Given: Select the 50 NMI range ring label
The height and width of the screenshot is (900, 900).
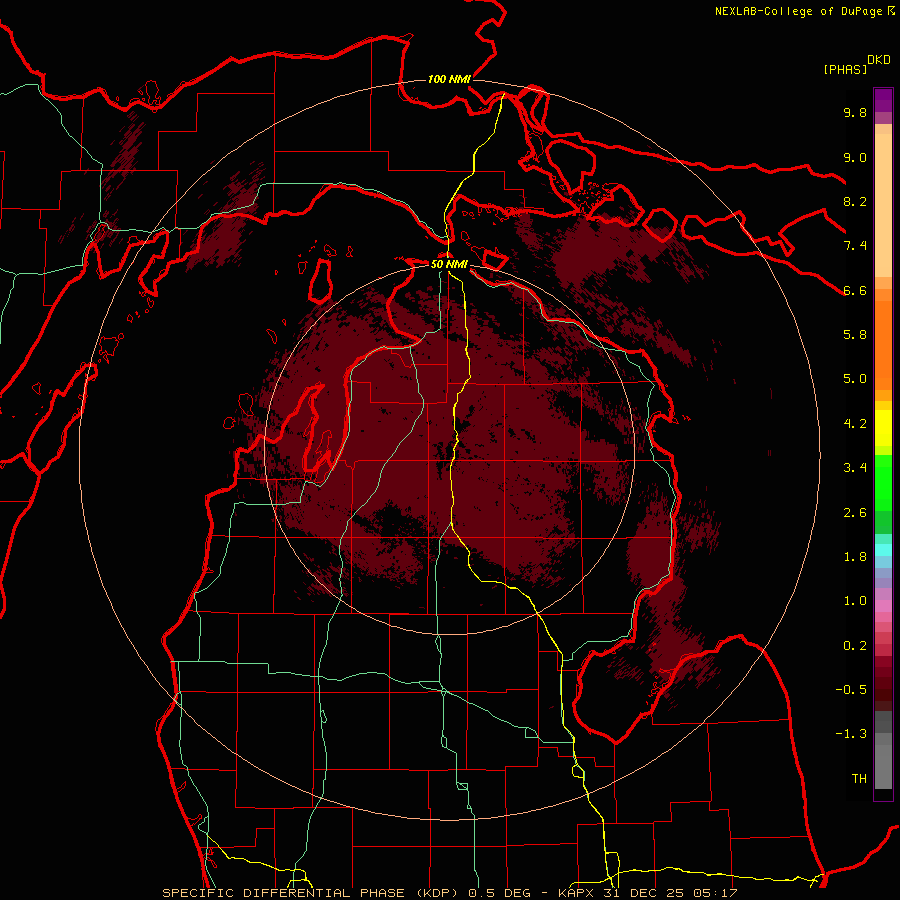Looking at the screenshot, I should coord(449,264).
